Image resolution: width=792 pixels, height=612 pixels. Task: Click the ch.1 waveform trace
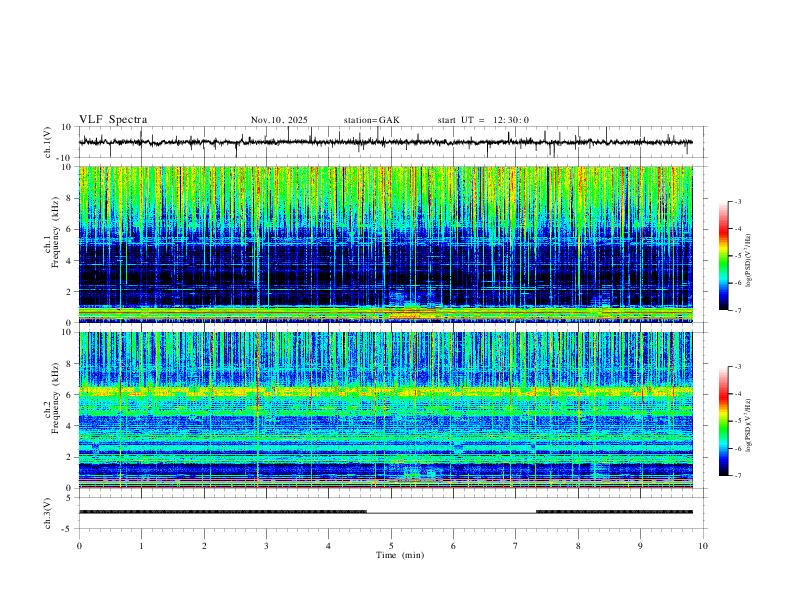click(385, 142)
